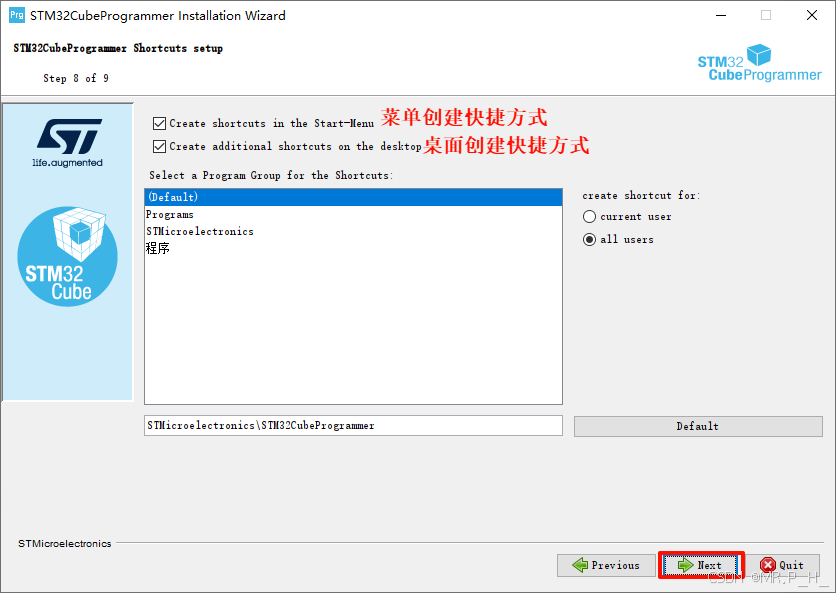Click the Prg app icon in title bar
The image size is (836, 593).
[17, 15]
